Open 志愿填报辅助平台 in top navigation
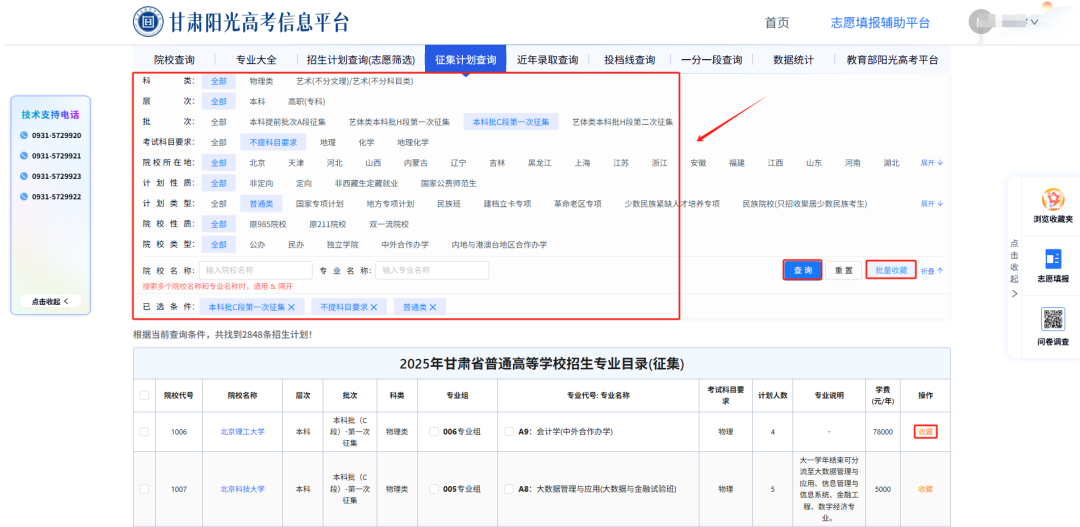 pos(880,23)
